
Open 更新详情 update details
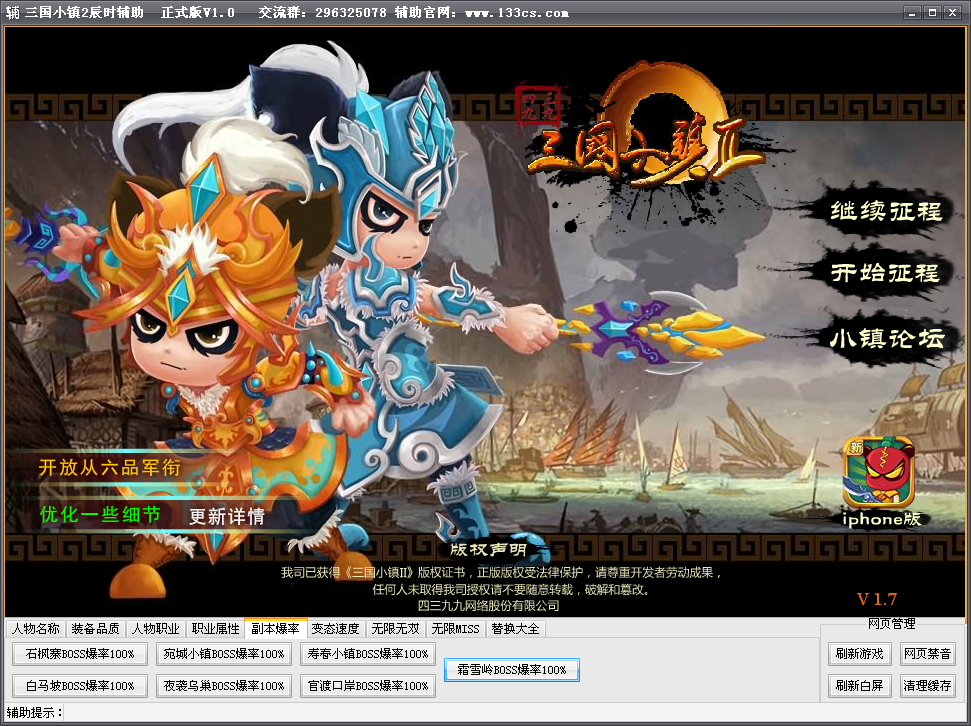tap(227, 517)
